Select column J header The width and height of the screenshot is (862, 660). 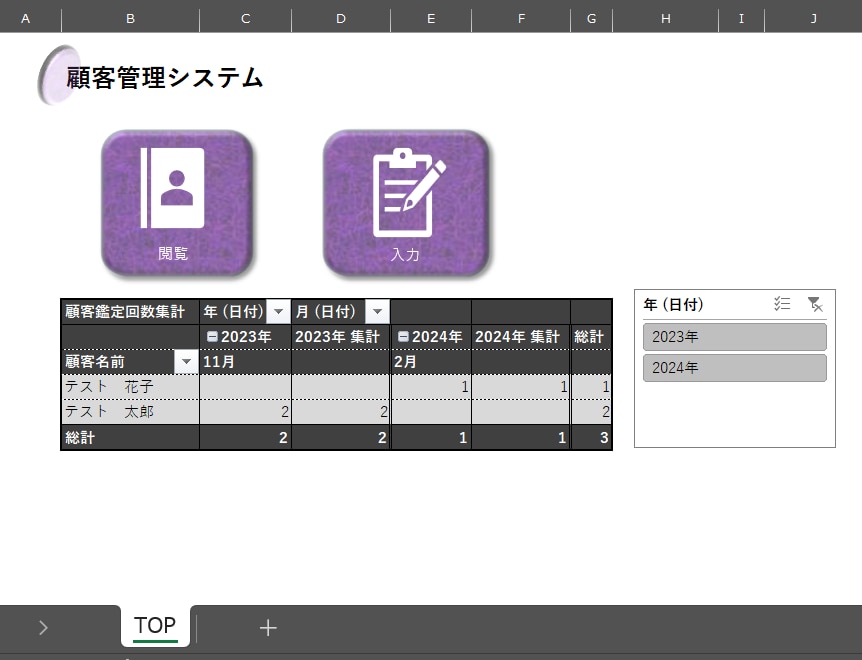(x=814, y=19)
